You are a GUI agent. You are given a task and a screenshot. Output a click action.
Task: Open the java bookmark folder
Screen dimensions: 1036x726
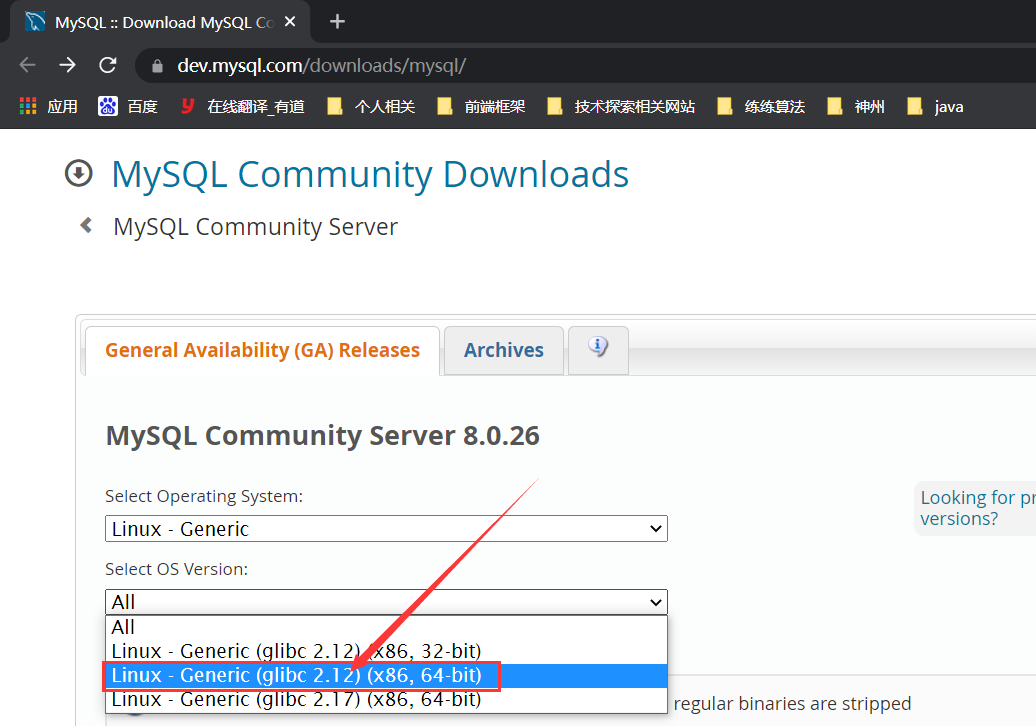934,105
